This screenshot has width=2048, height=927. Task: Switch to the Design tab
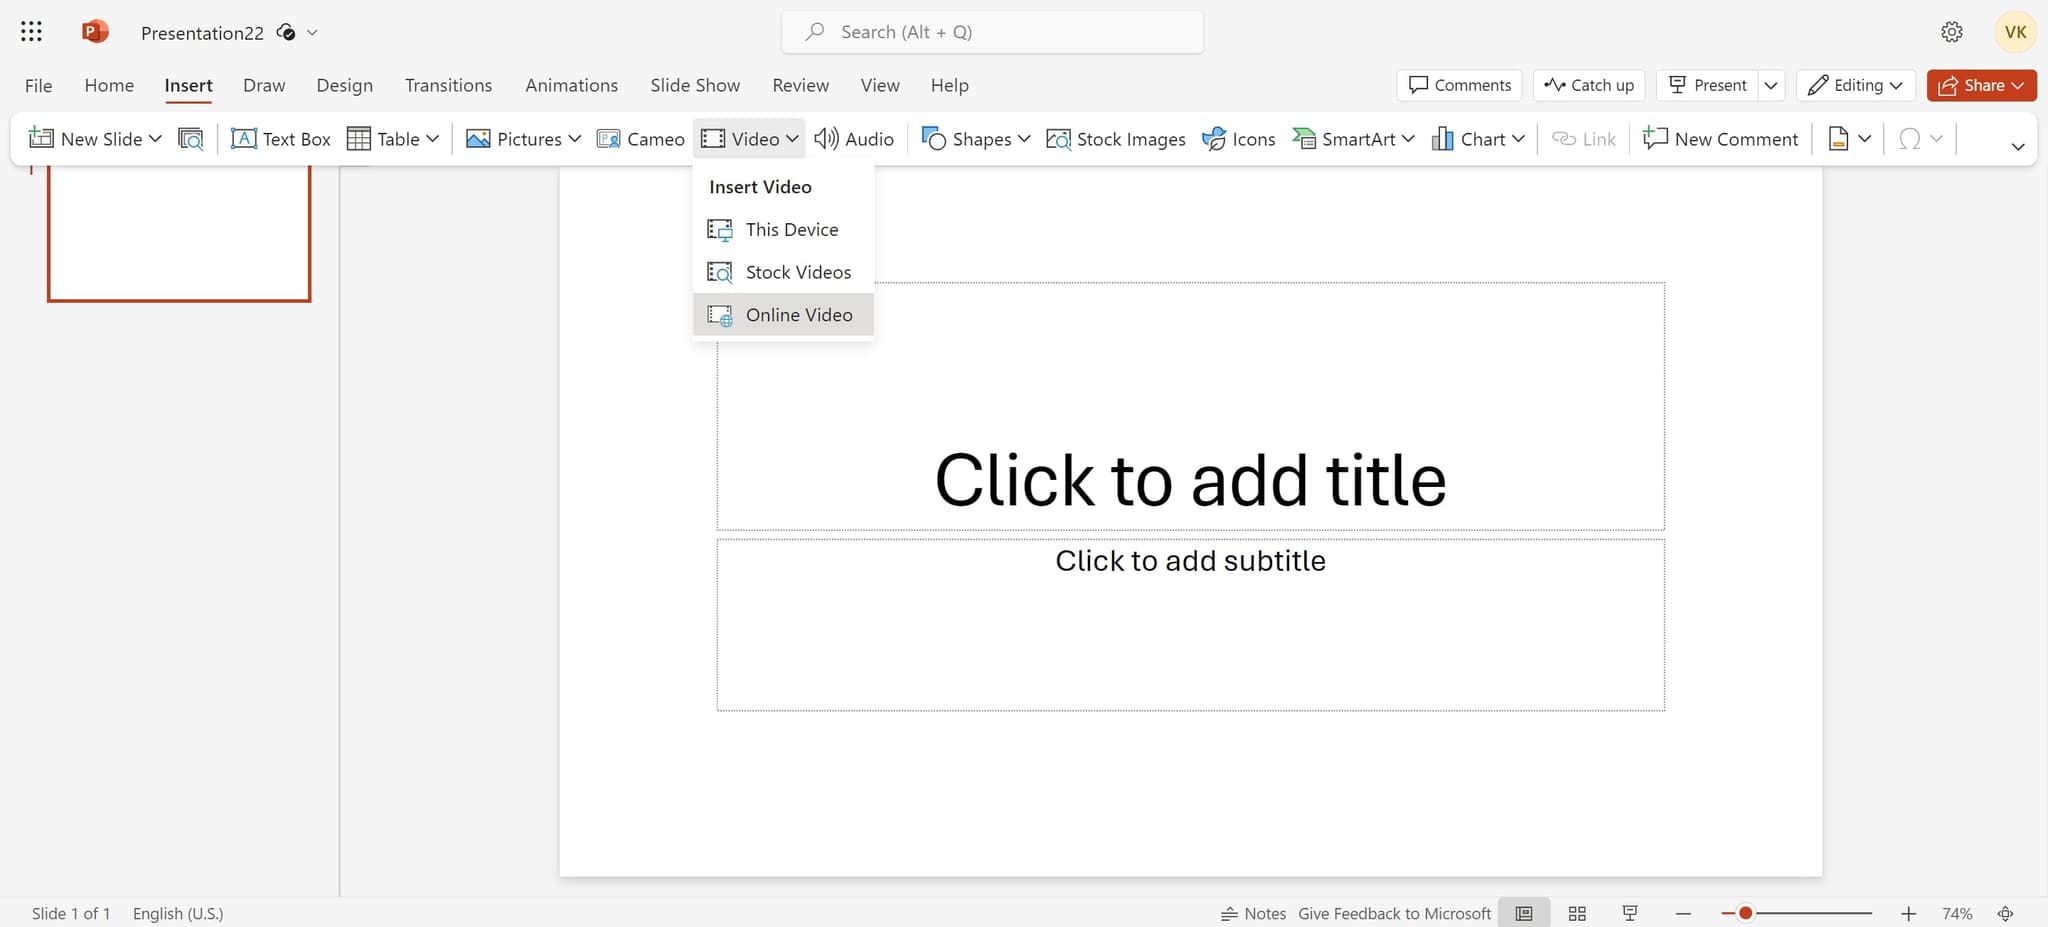point(344,85)
